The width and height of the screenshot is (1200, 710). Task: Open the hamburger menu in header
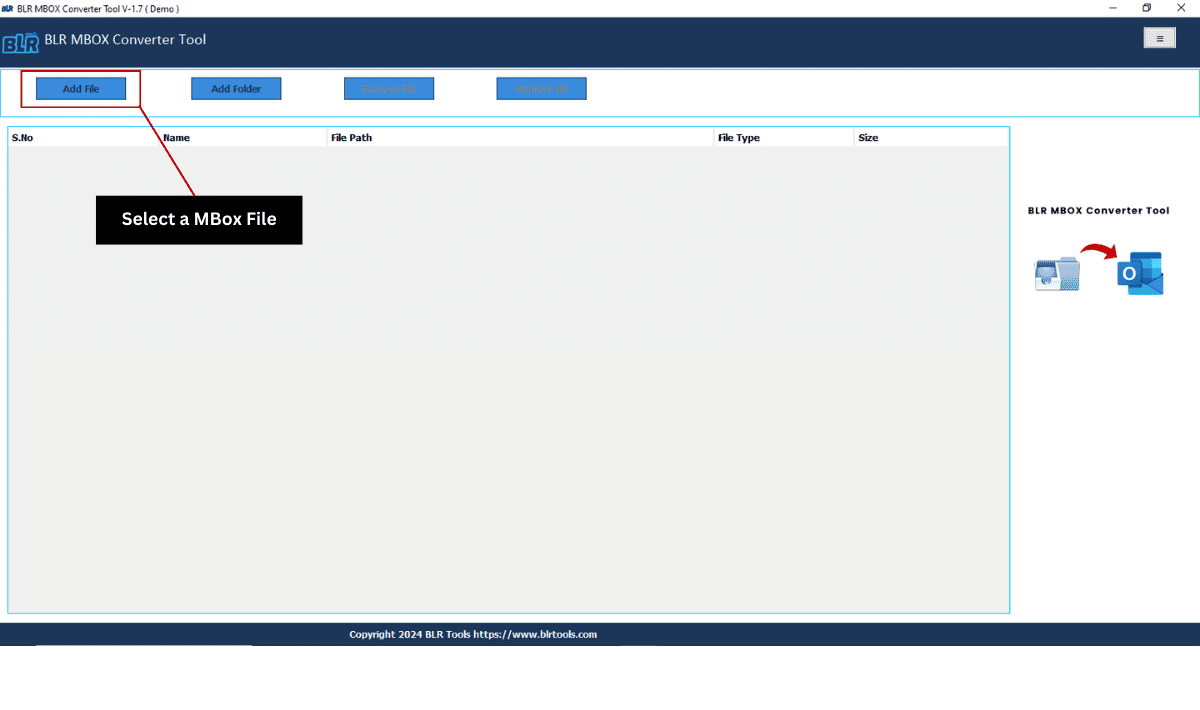[x=1160, y=38]
